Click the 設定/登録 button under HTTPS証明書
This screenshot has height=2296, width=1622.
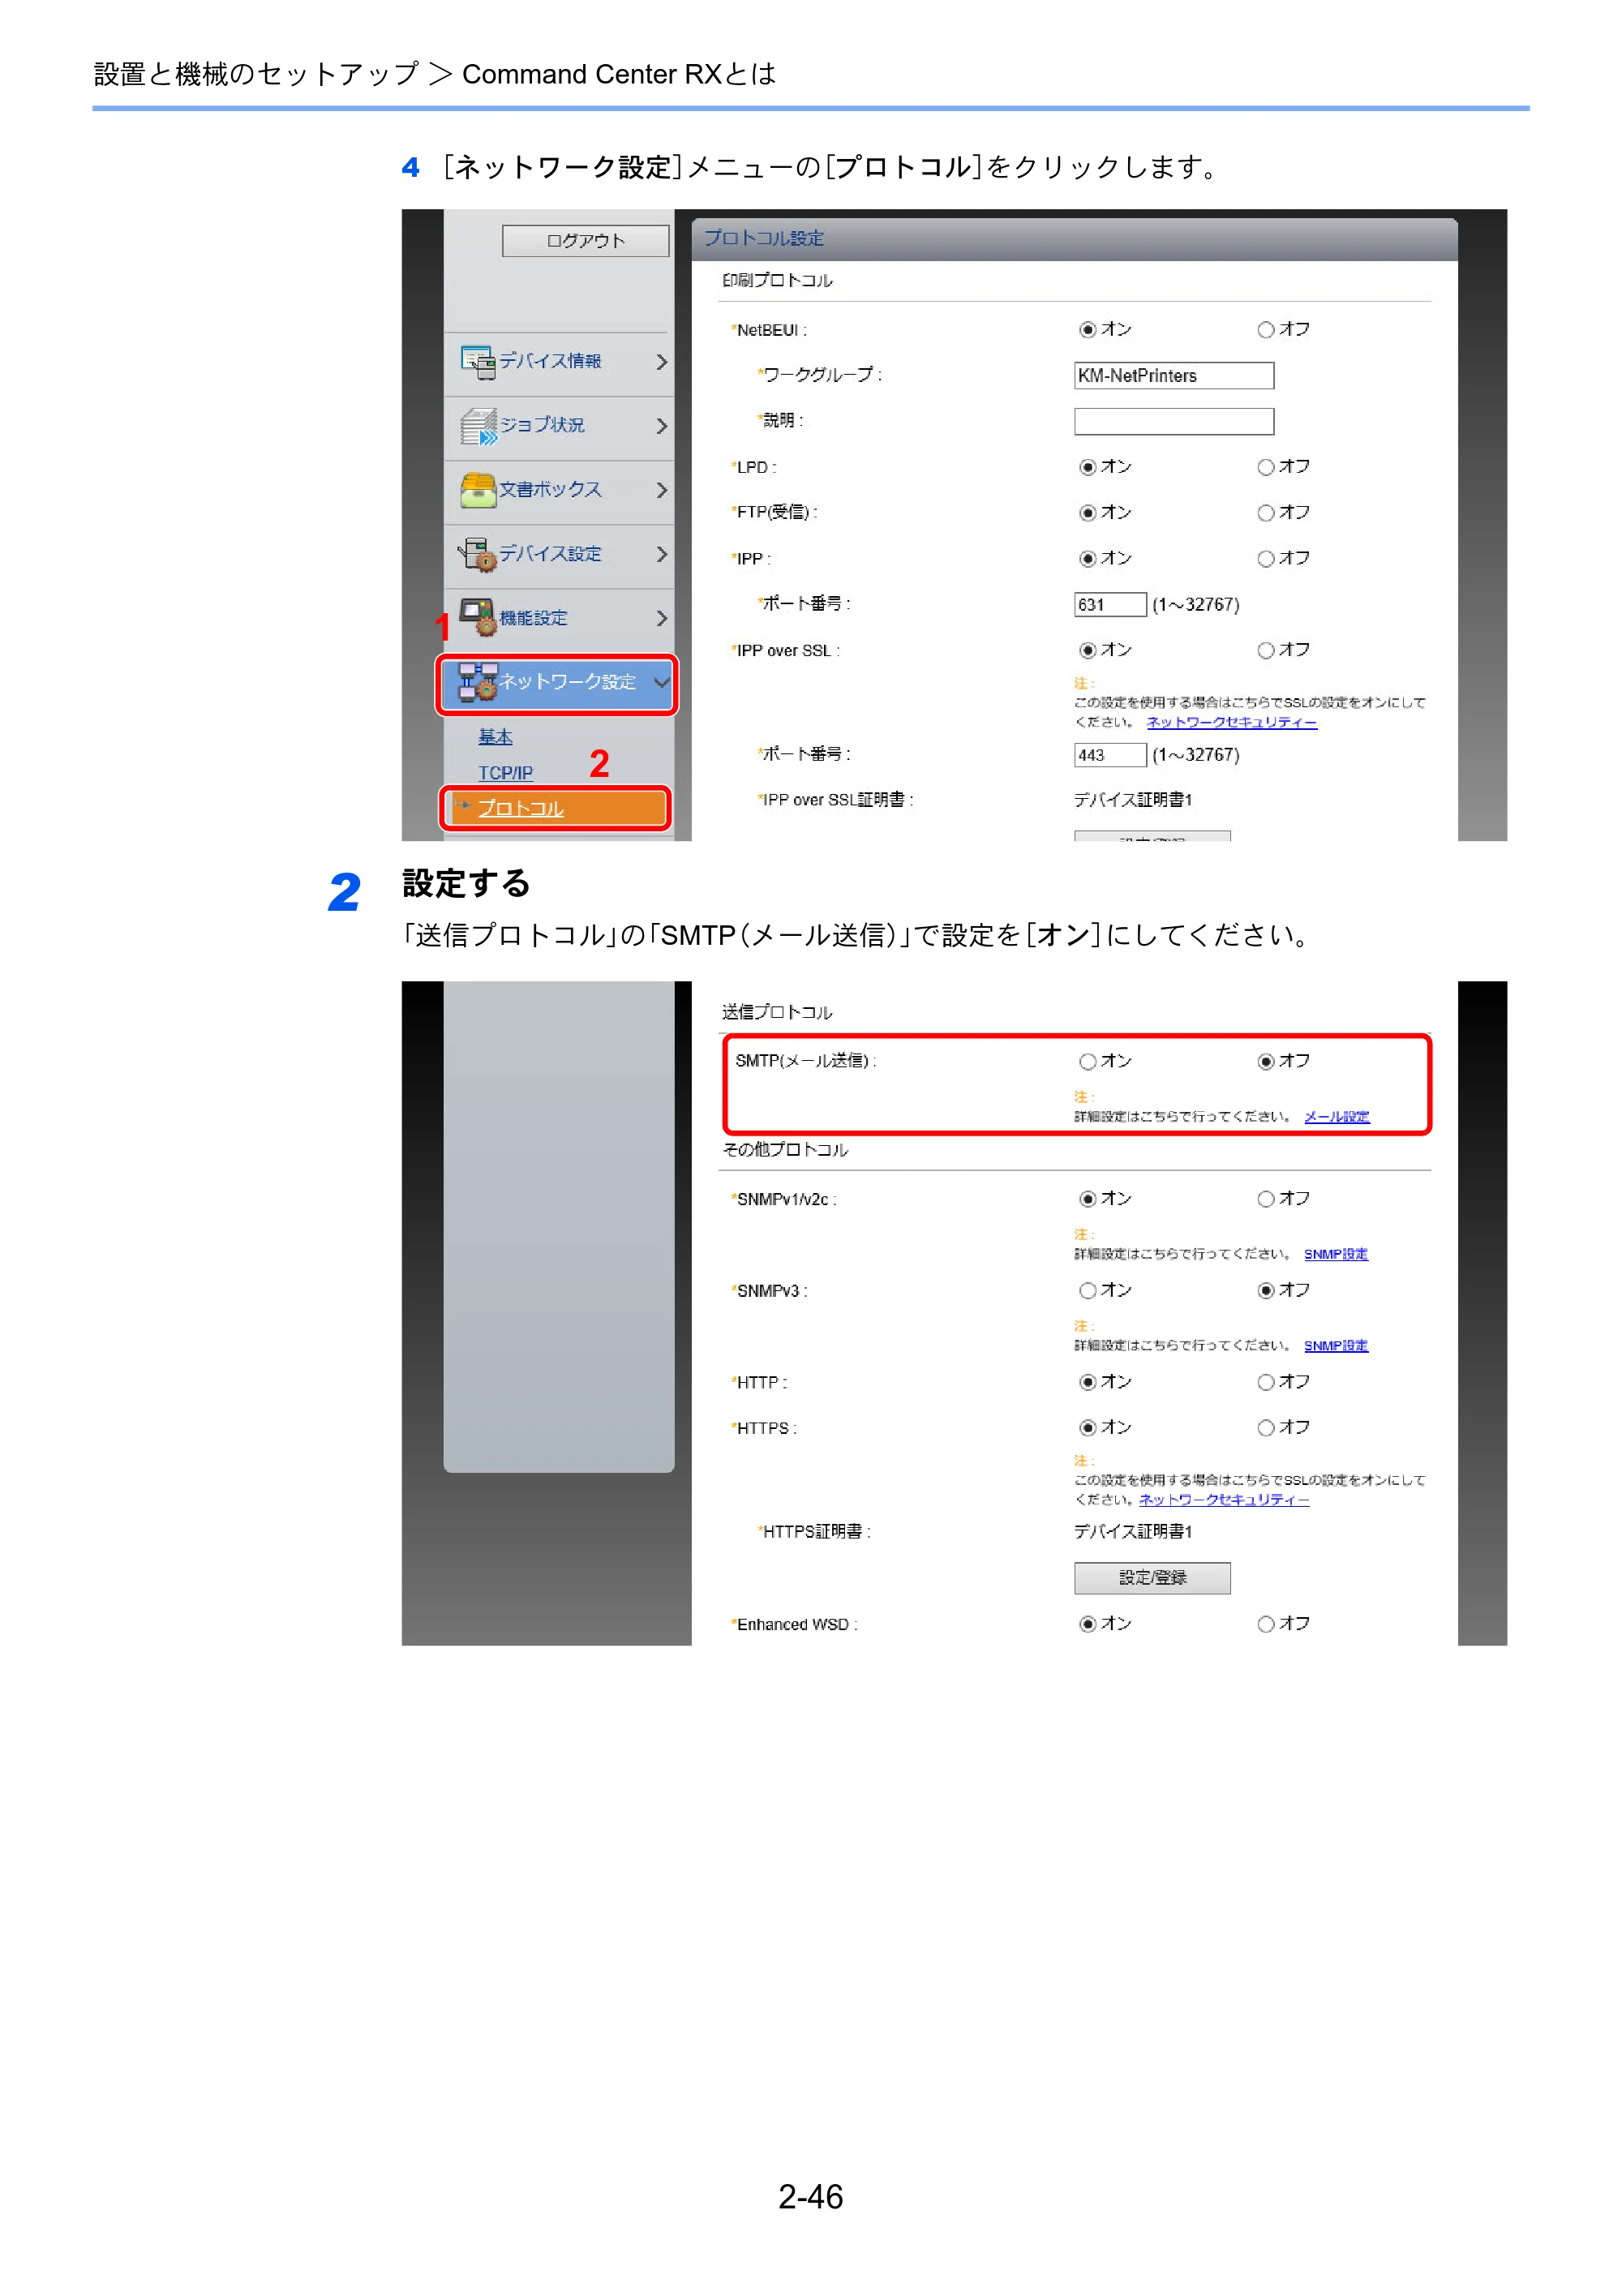pyautogui.click(x=1152, y=1578)
